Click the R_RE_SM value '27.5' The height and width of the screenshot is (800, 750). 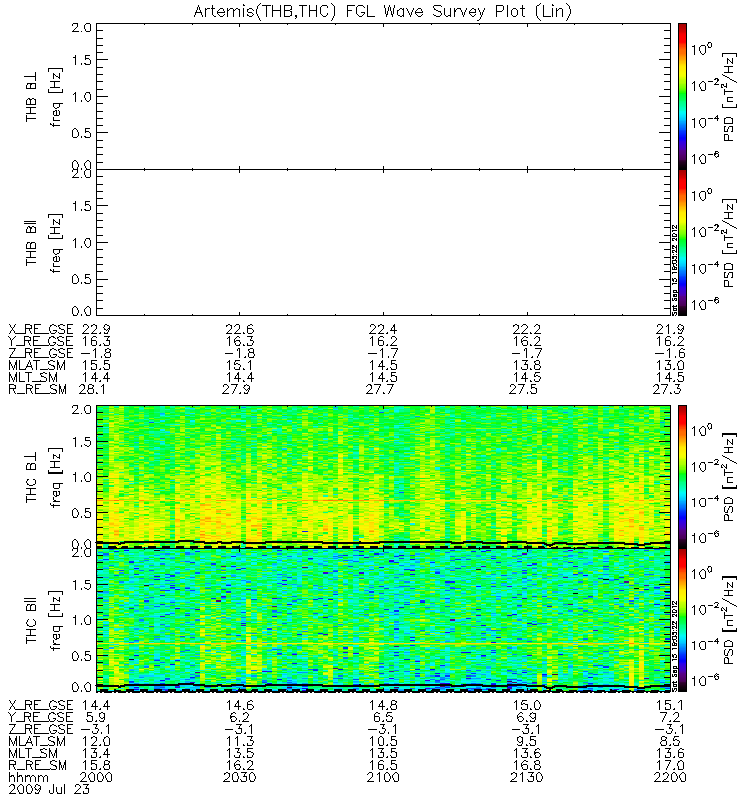pyautogui.click(x=523, y=389)
